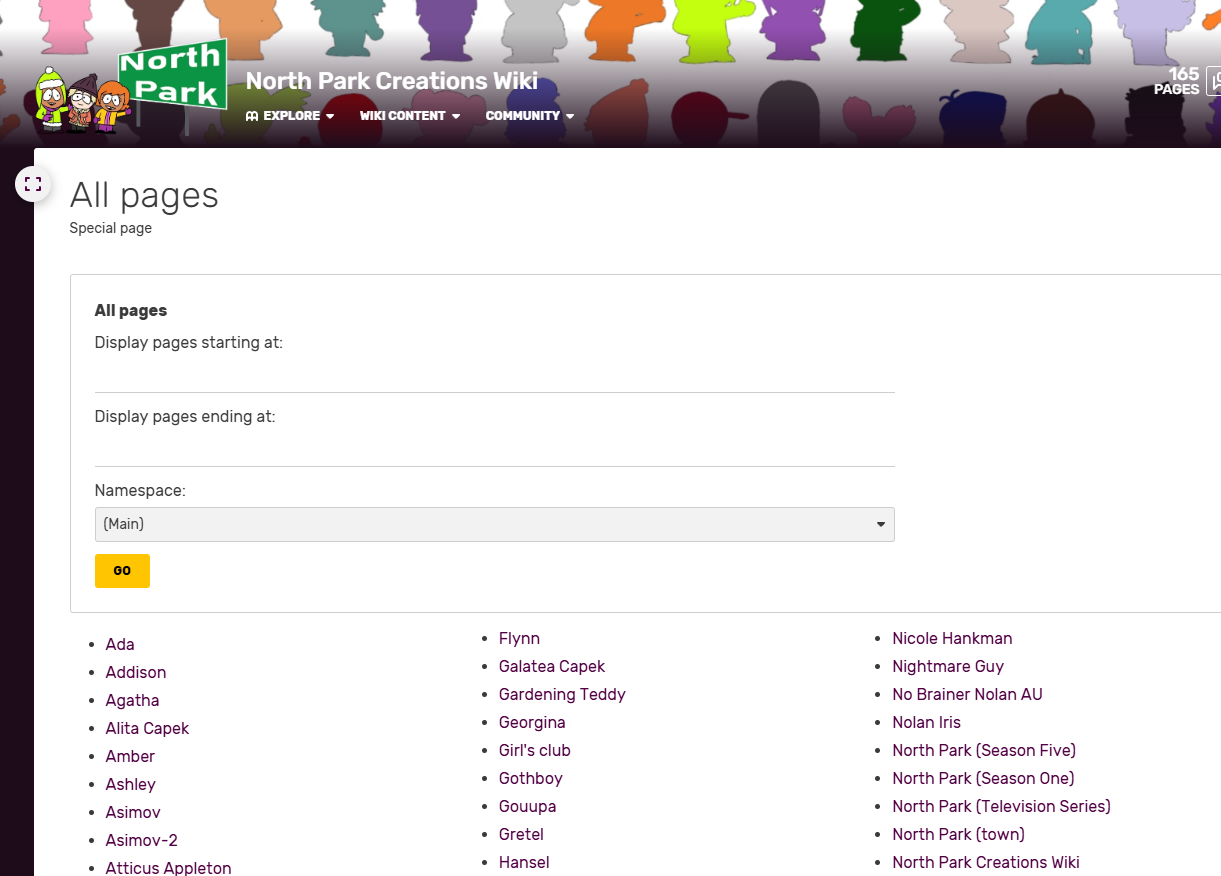Open the Gouupa page link
The width and height of the screenshot is (1221, 876).
(x=527, y=807)
